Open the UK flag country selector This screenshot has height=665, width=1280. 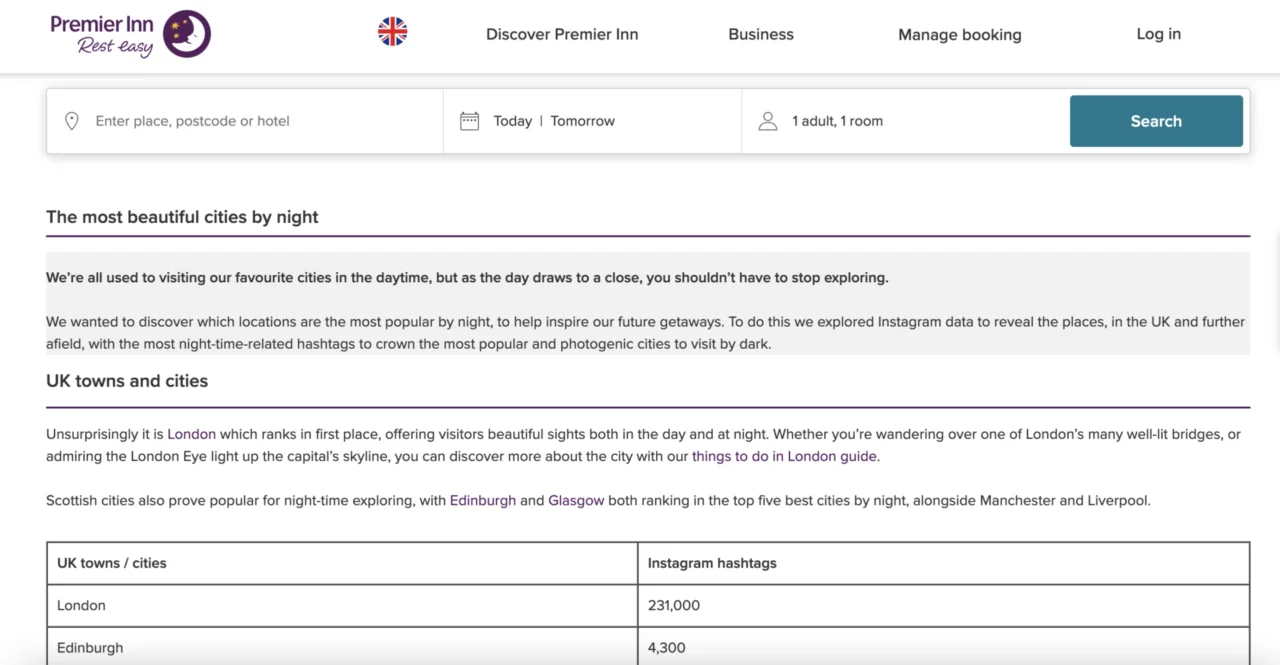(x=392, y=32)
